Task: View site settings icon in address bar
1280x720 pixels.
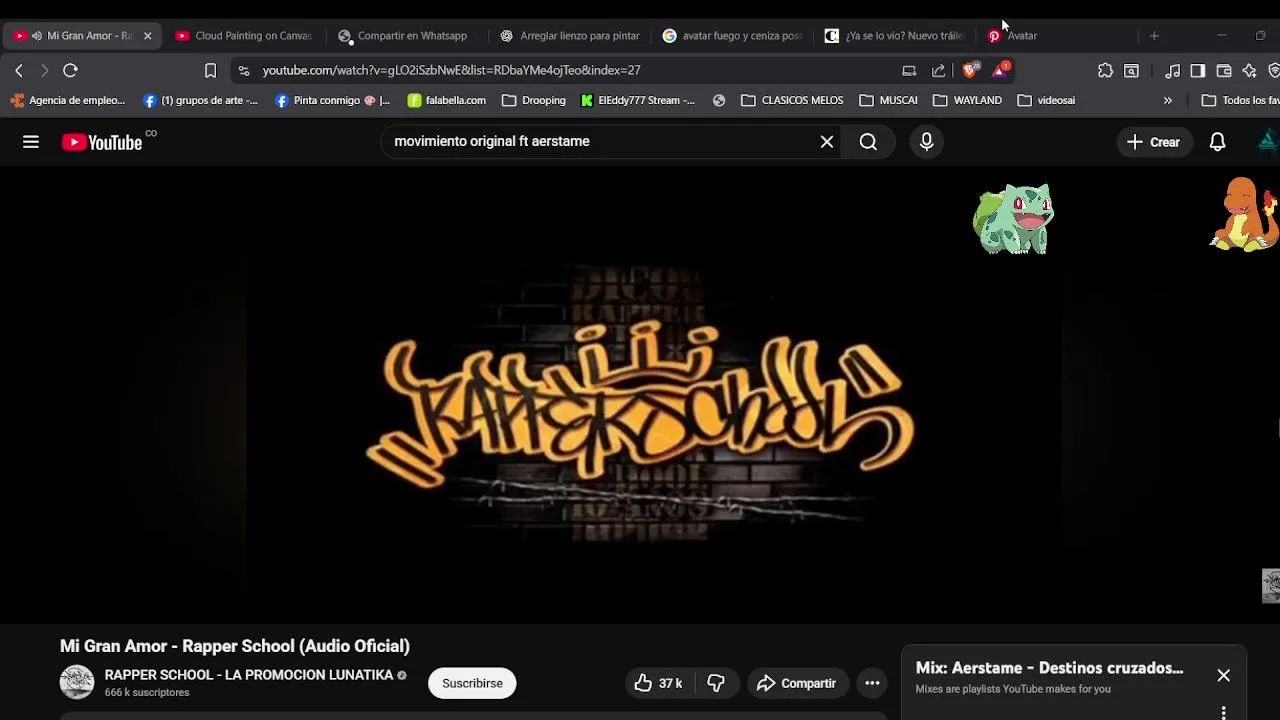Action: [x=244, y=70]
